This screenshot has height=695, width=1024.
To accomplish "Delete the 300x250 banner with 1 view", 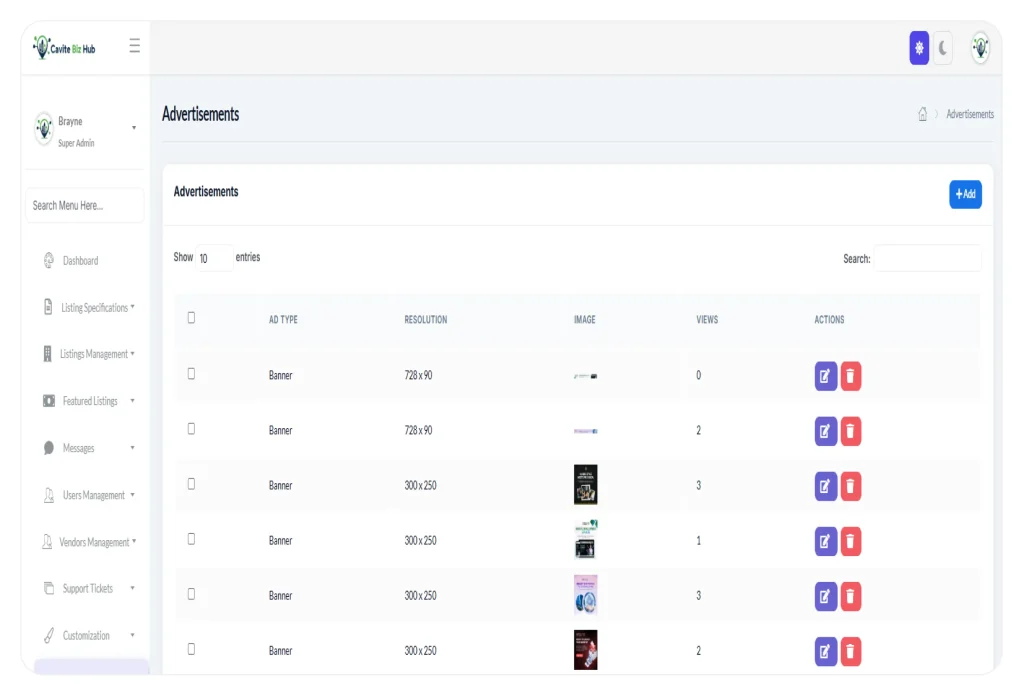I will (850, 541).
